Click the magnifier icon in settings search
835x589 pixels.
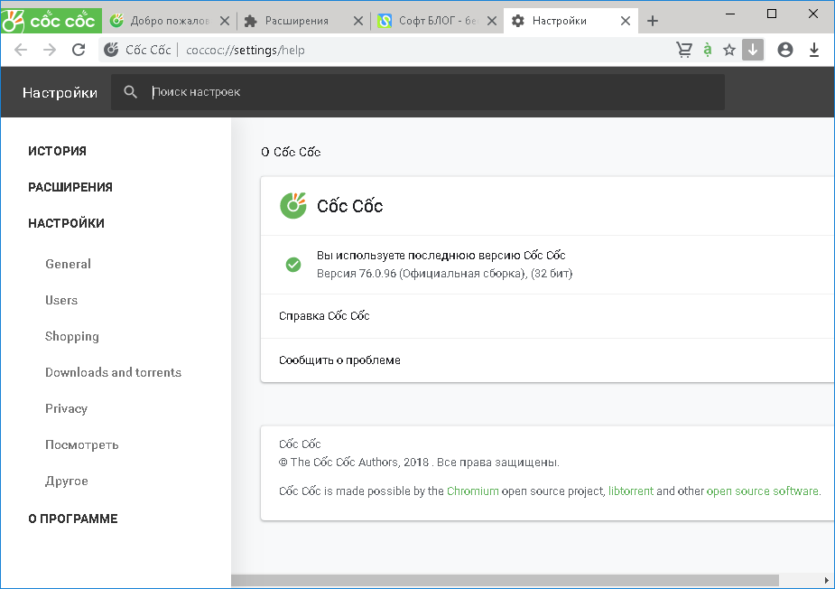[130, 92]
